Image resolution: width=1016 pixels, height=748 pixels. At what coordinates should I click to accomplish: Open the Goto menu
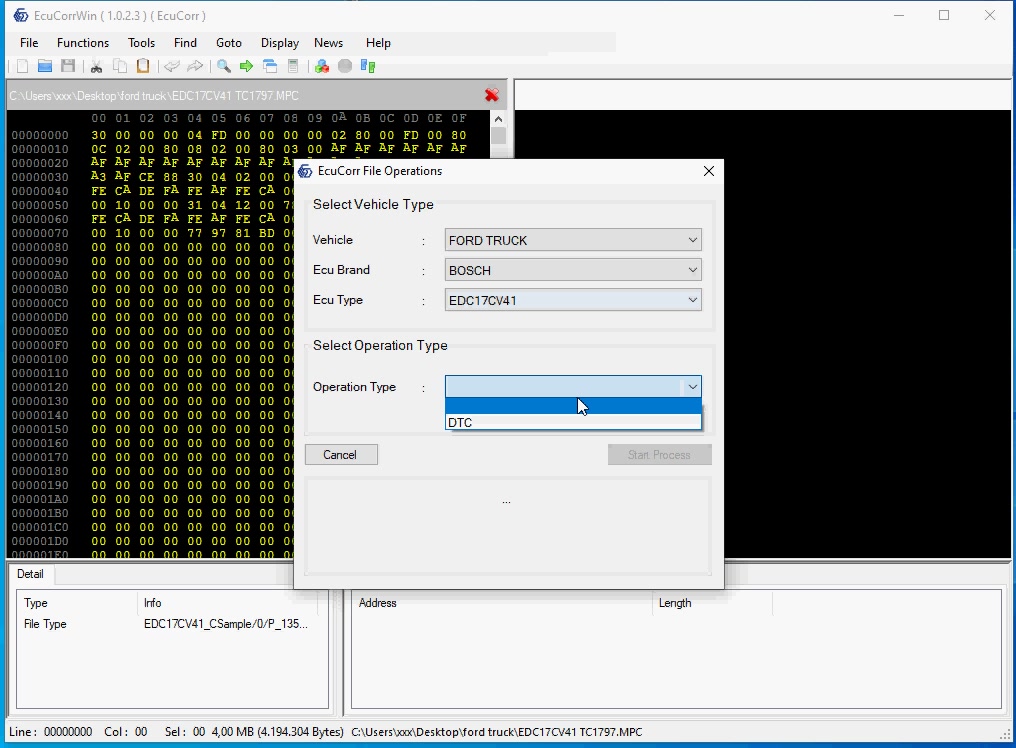tap(229, 43)
